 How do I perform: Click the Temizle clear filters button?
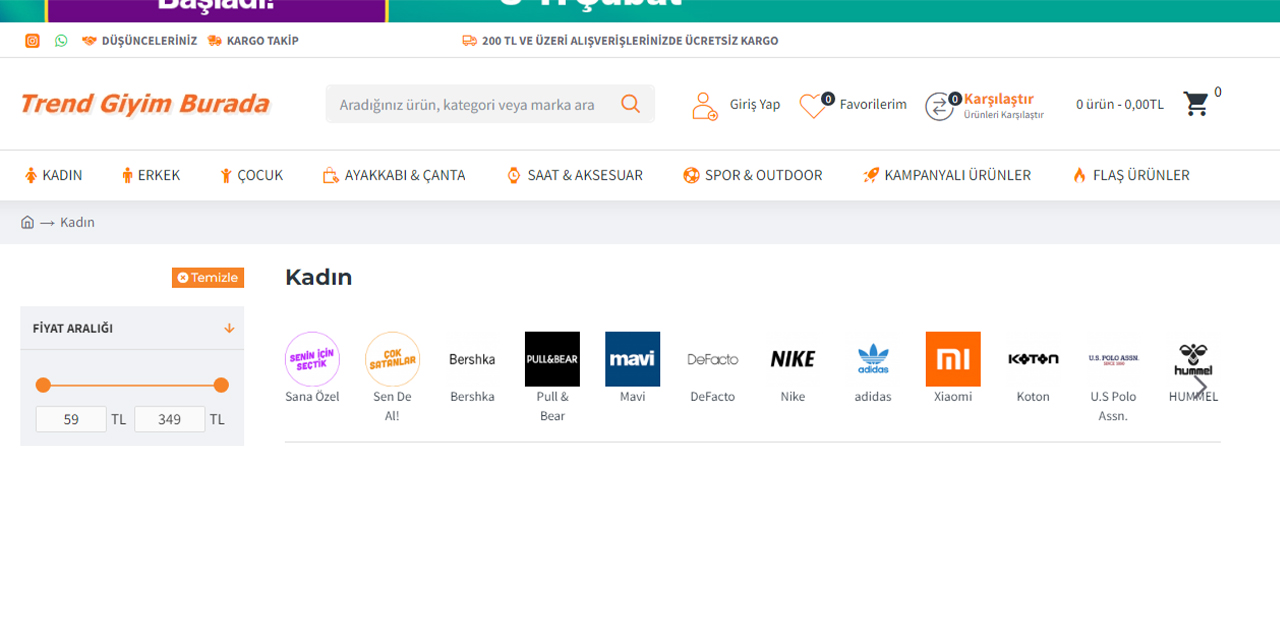tap(207, 277)
